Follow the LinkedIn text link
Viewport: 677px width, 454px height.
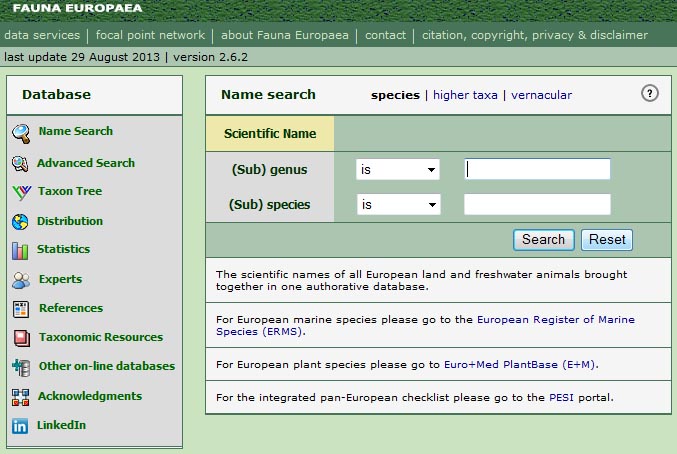(61, 425)
